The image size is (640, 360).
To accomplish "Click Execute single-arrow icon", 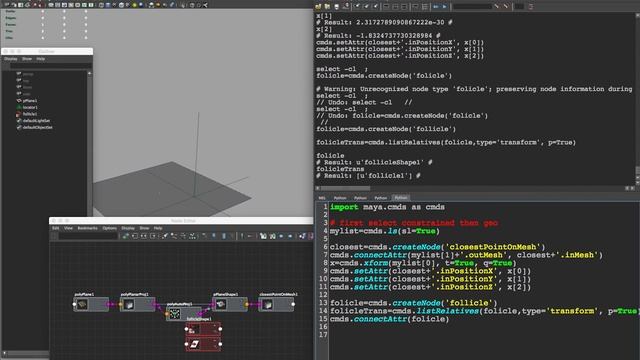I will pos(444,7).
